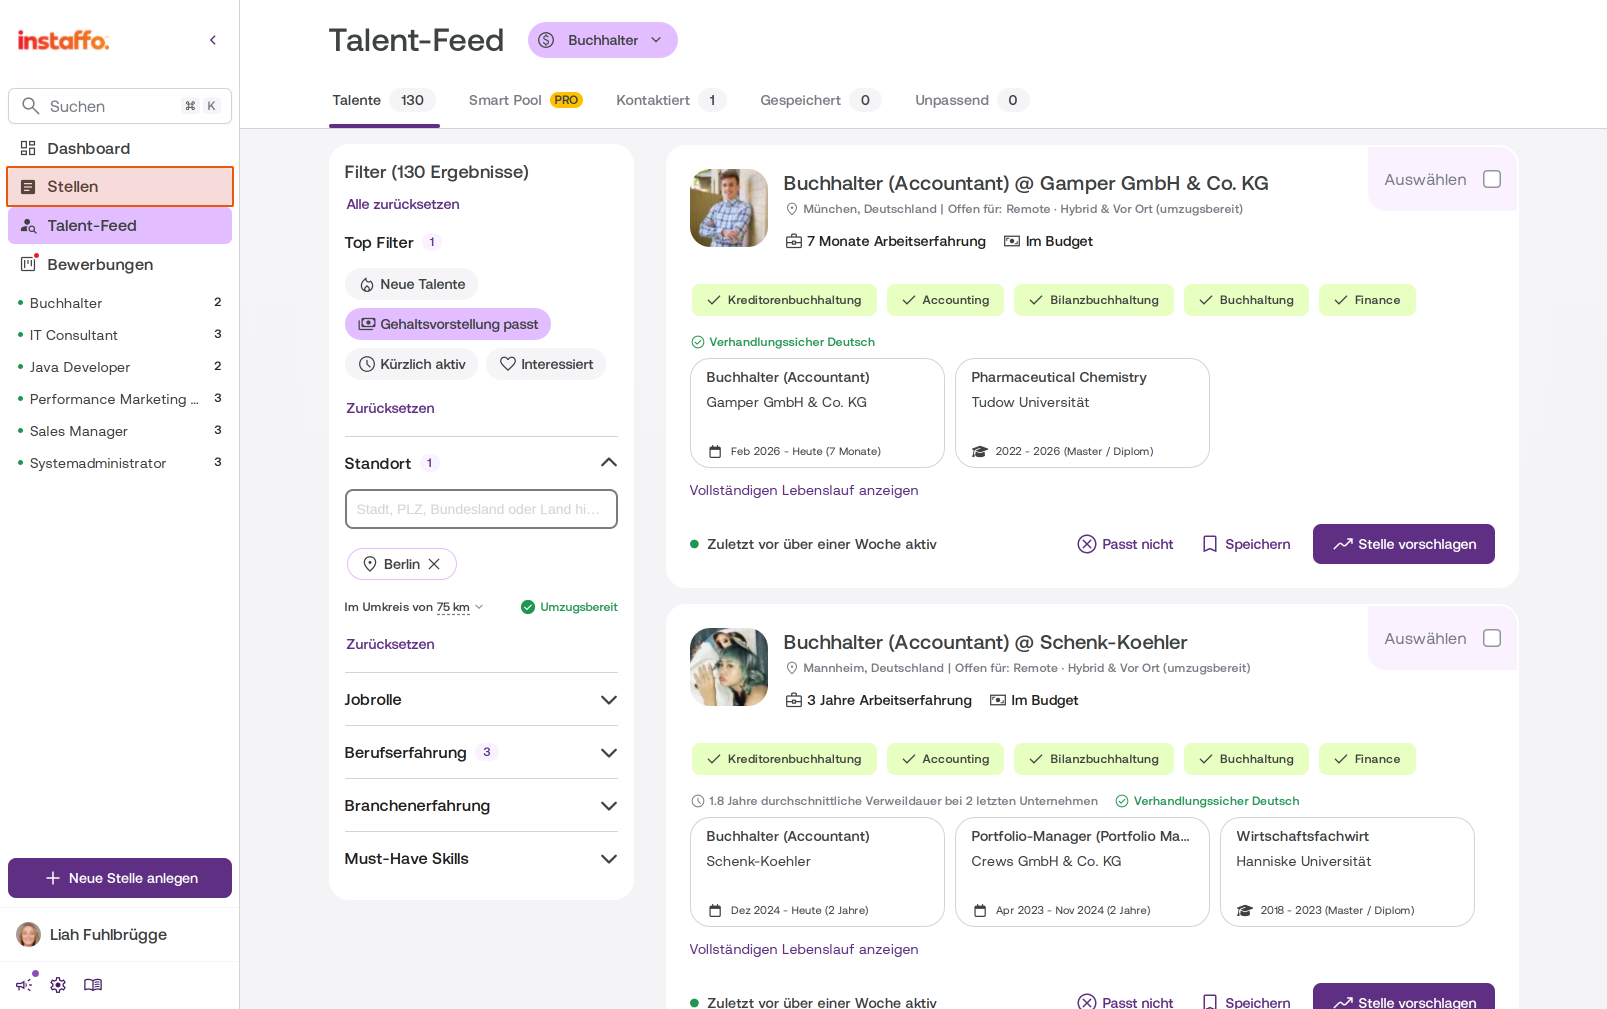Switch to the Unpassend tab
The height and width of the screenshot is (1009, 1607).
pyautogui.click(x=970, y=100)
